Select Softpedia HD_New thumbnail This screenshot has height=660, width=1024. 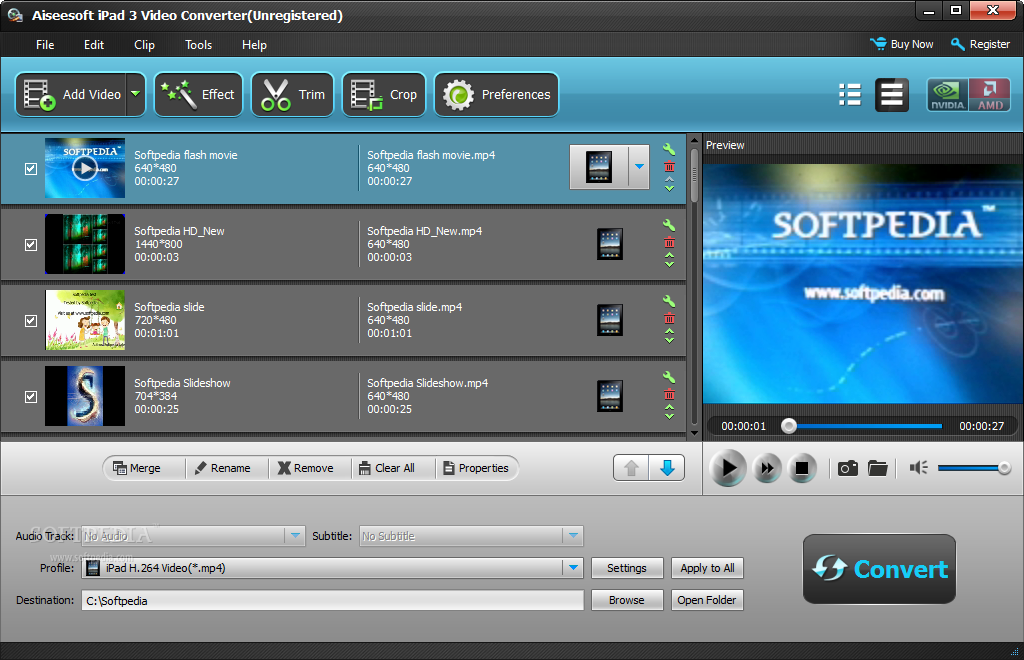coord(85,244)
